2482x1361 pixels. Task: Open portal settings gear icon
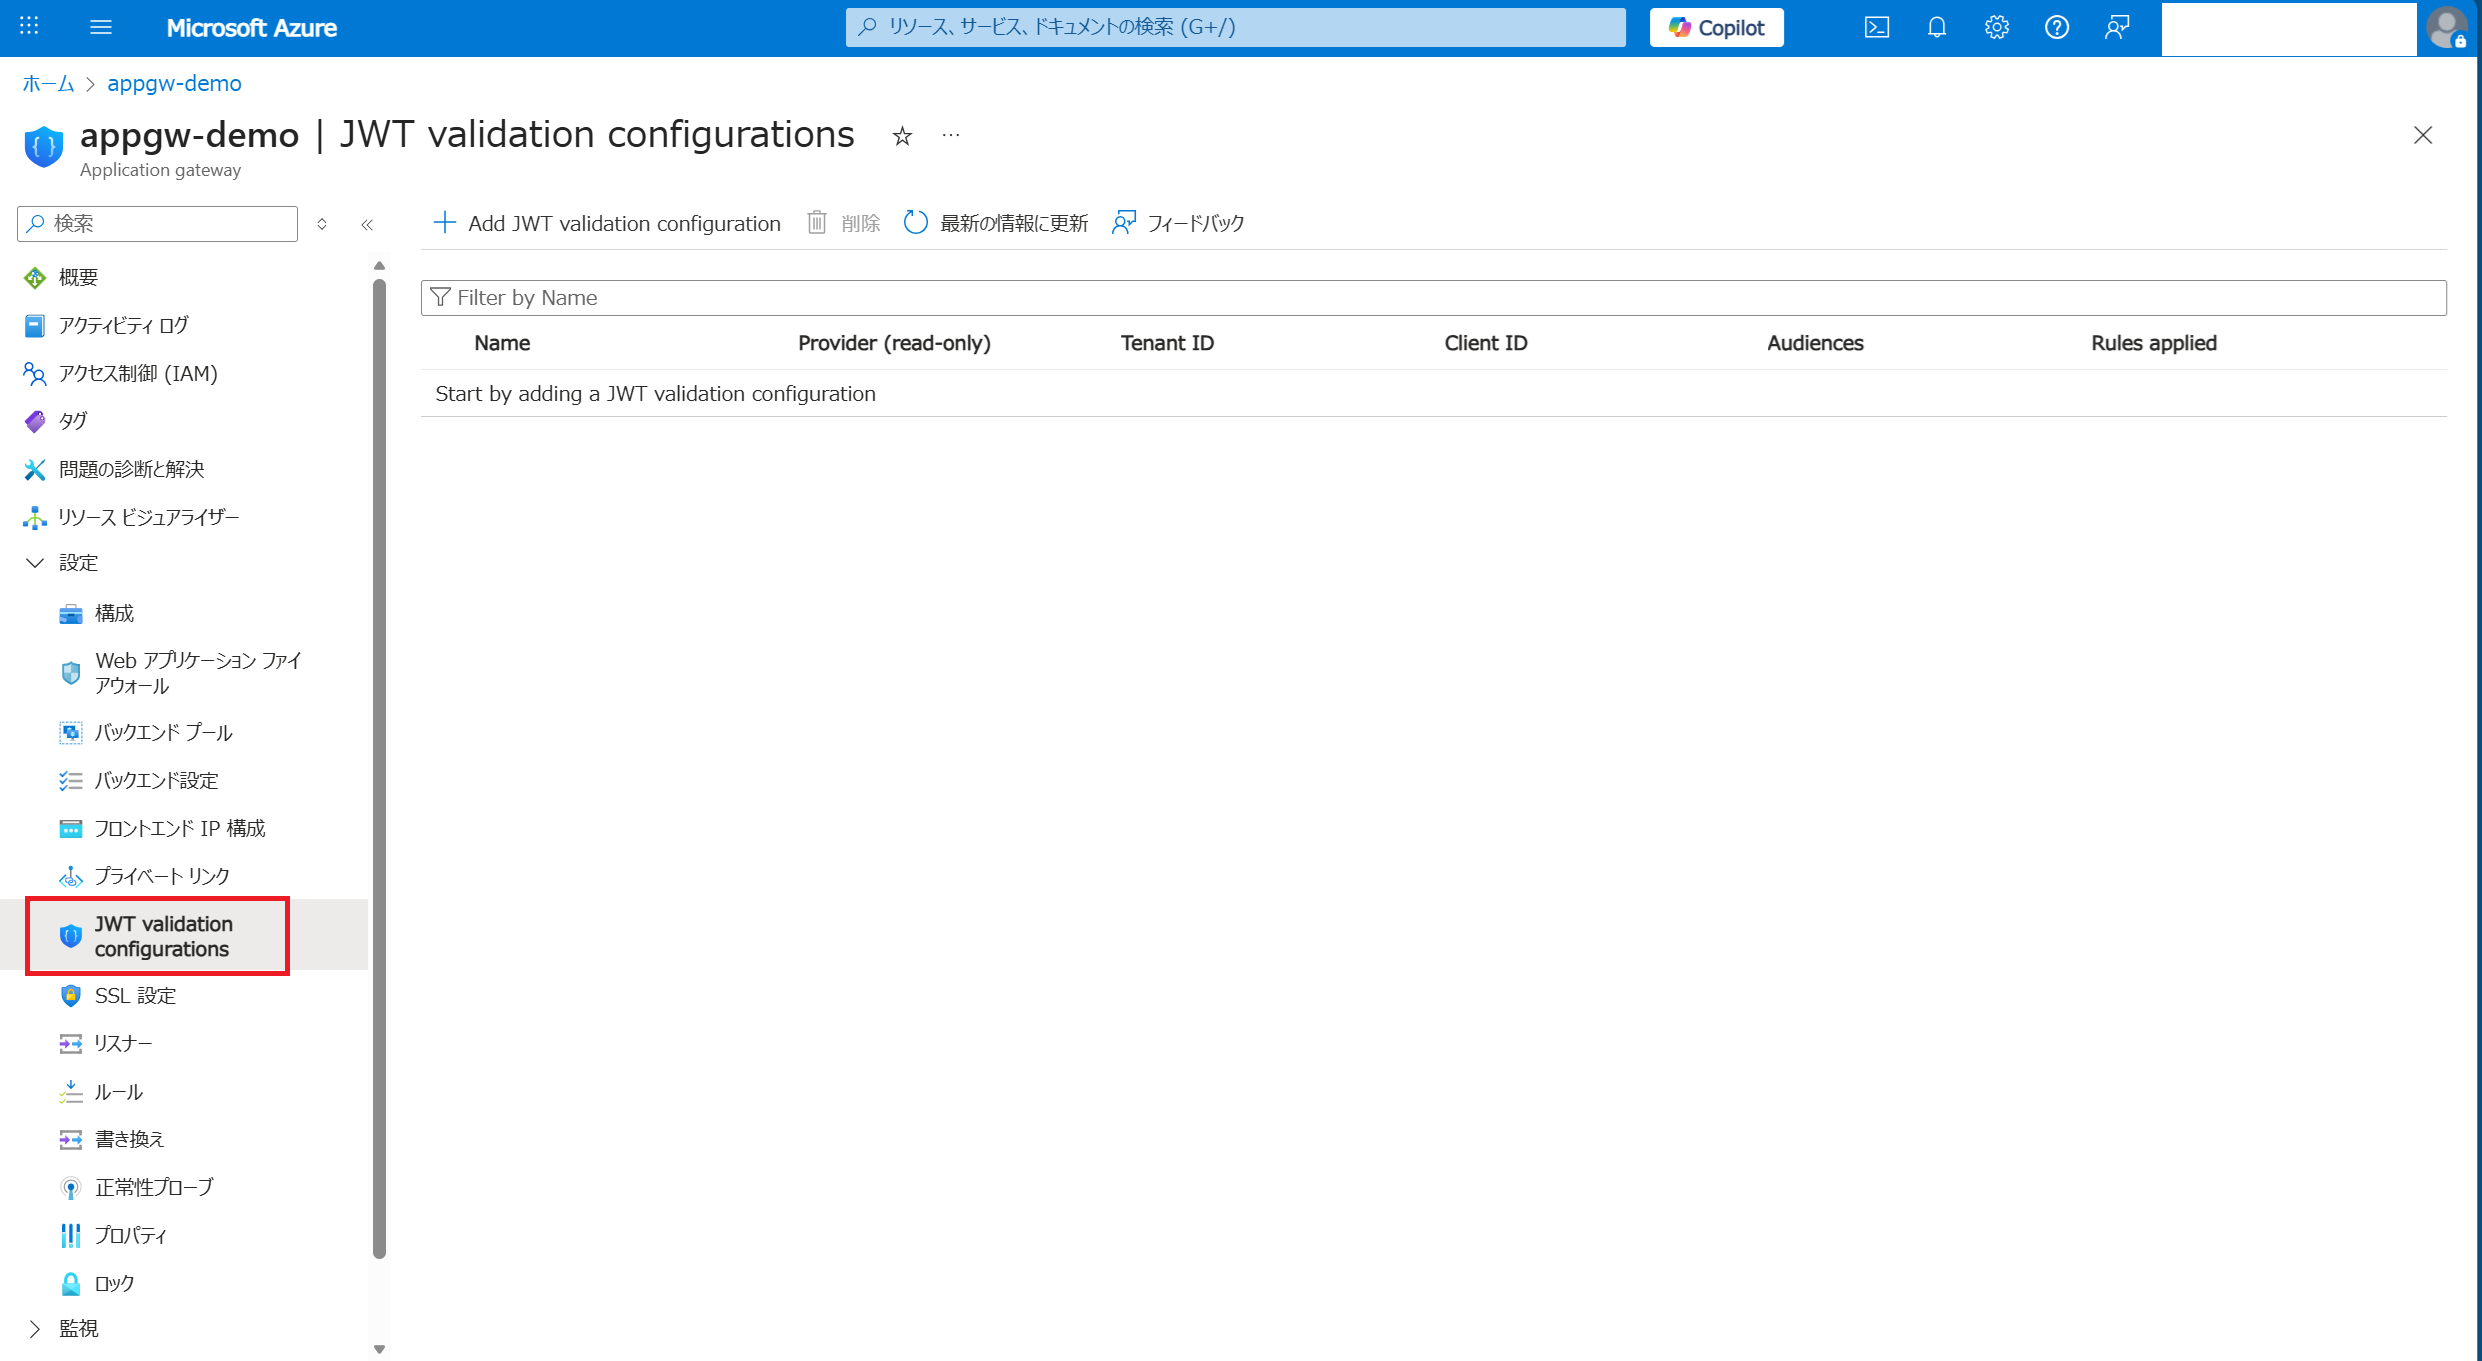tap(1996, 28)
